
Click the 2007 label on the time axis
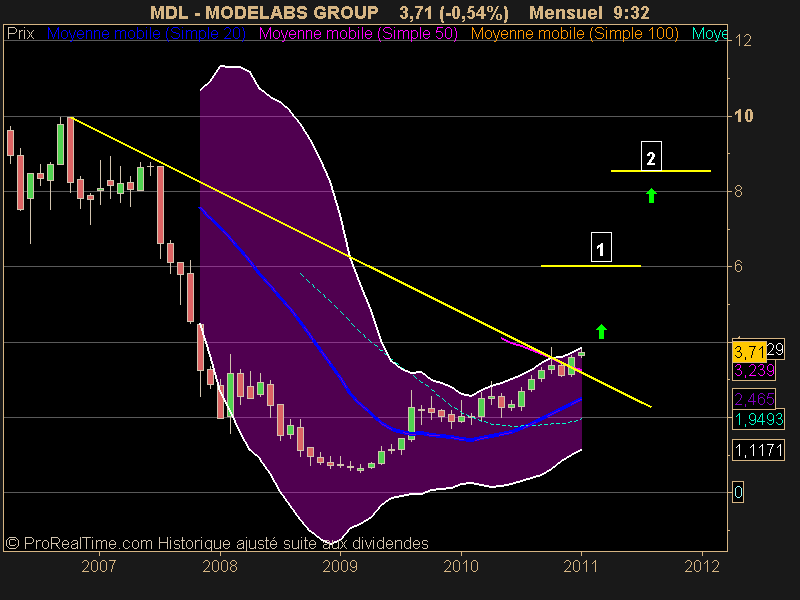99,566
